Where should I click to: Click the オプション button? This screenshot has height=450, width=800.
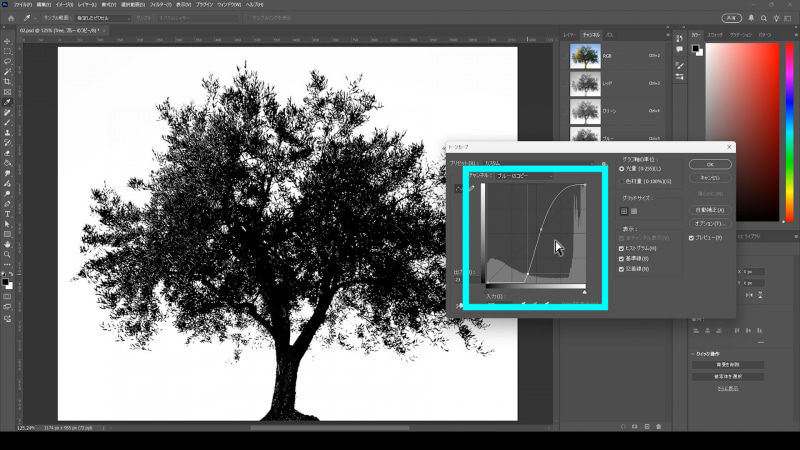[710, 223]
